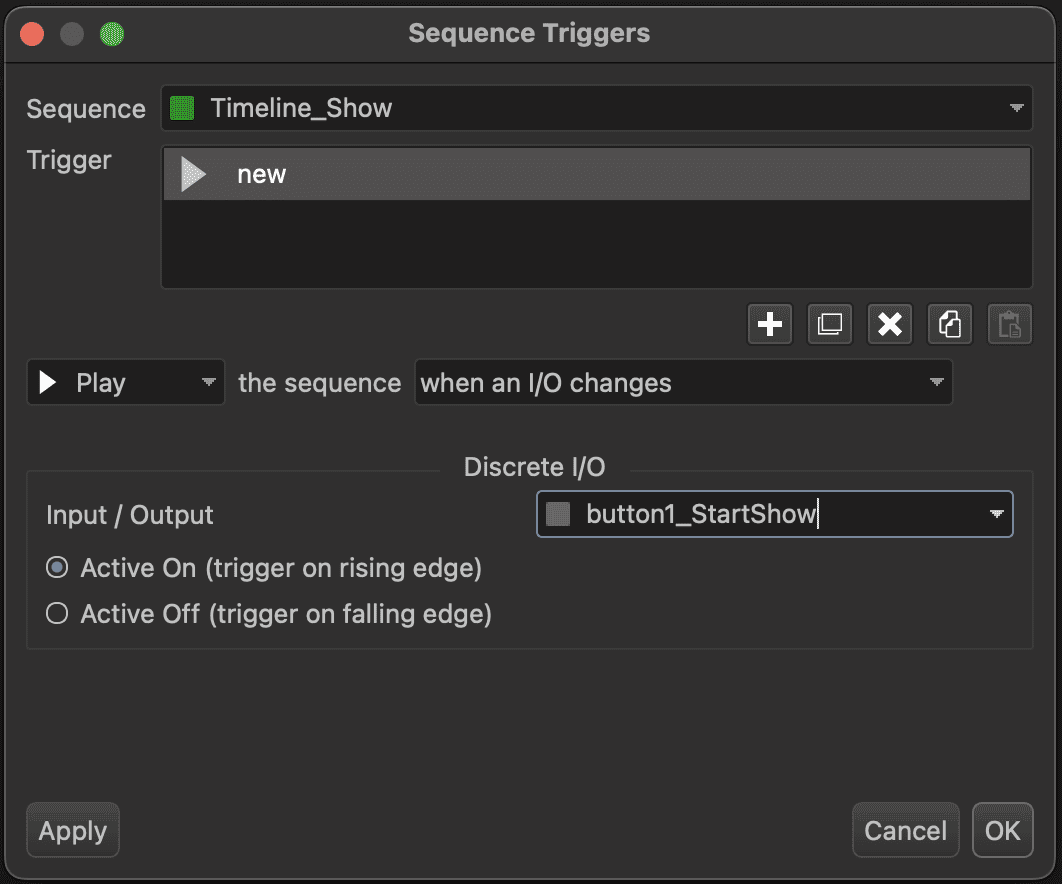Copy the trigger using the documents icon
1062x884 pixels.
[950, 325]
